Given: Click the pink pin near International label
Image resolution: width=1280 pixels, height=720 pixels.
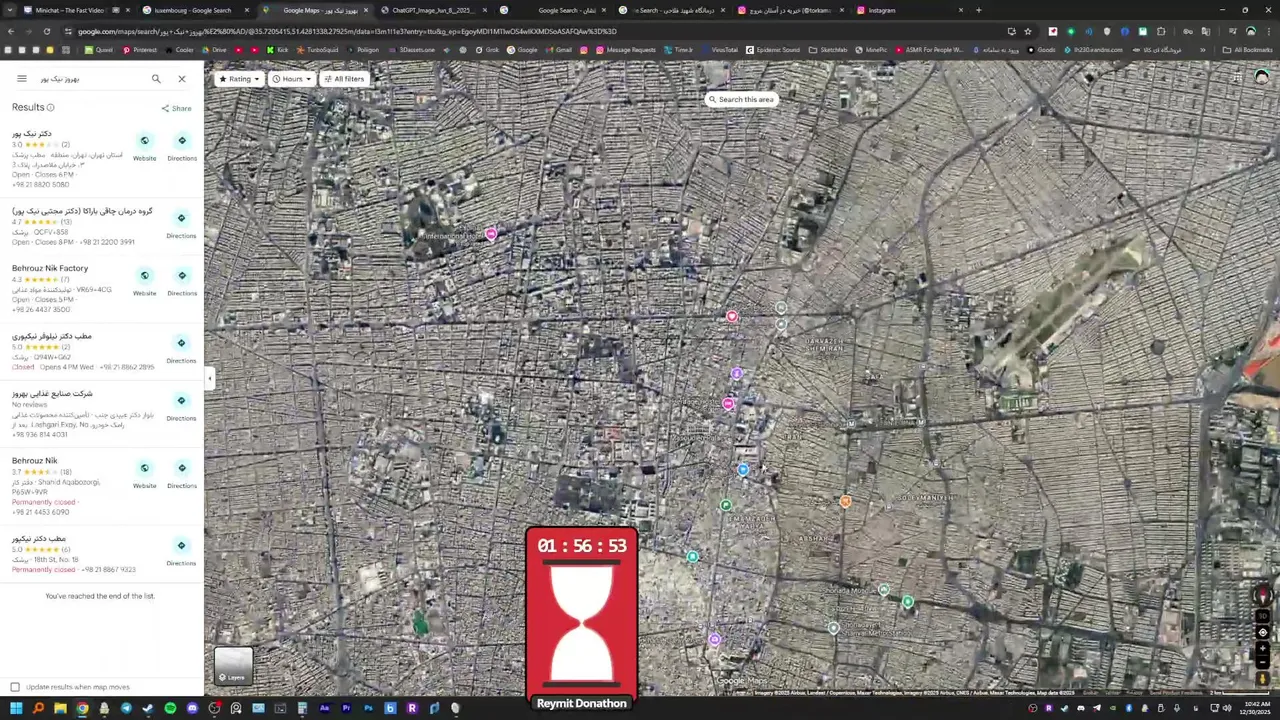Looking at the screenshot, I should pos(491,233).
